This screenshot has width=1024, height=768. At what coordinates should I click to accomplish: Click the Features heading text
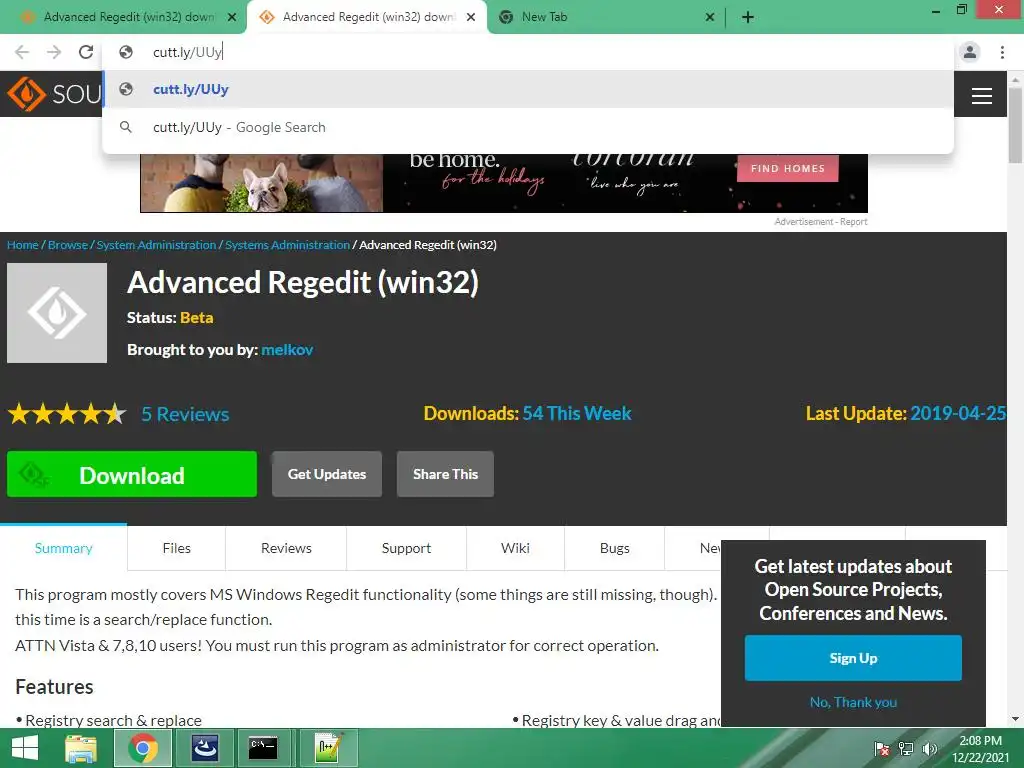[54, 687]
